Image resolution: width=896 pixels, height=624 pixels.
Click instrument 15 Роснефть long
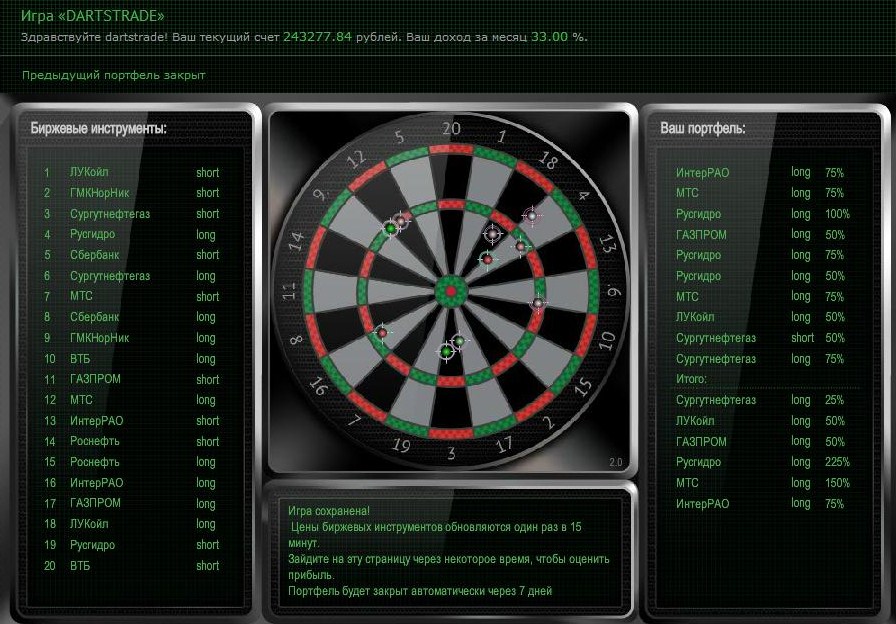[131, 462]
